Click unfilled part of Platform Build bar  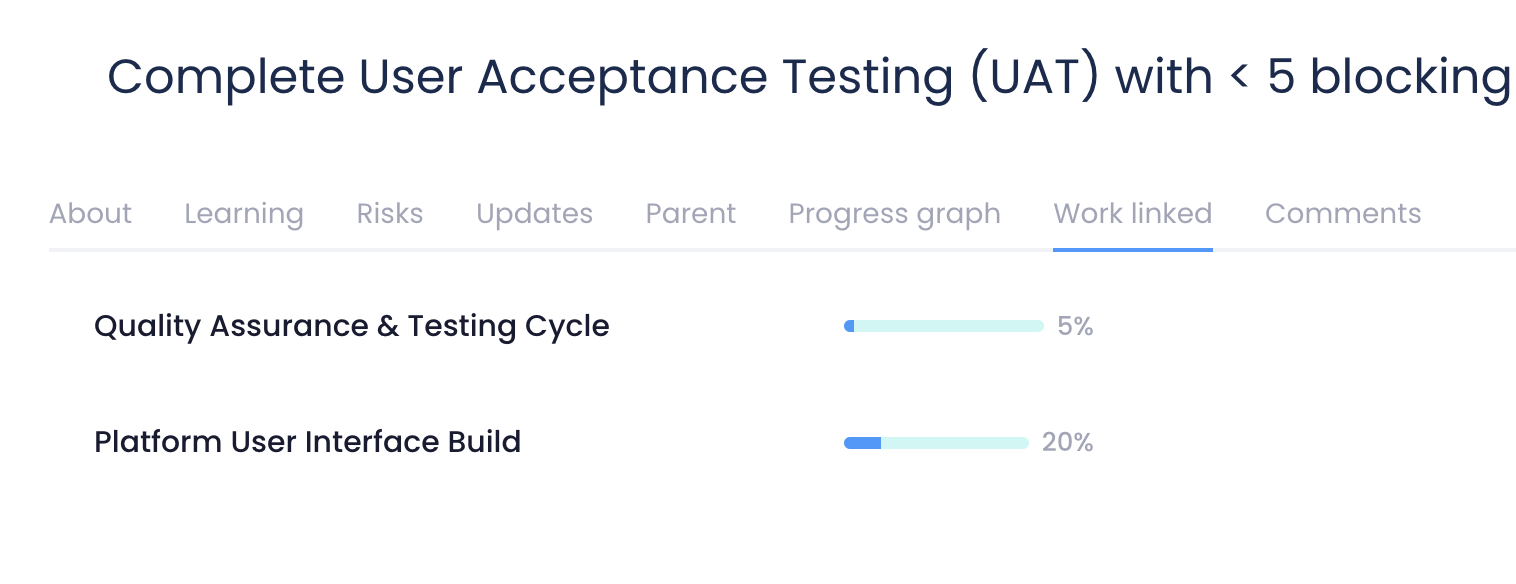[x=955, y=443]
